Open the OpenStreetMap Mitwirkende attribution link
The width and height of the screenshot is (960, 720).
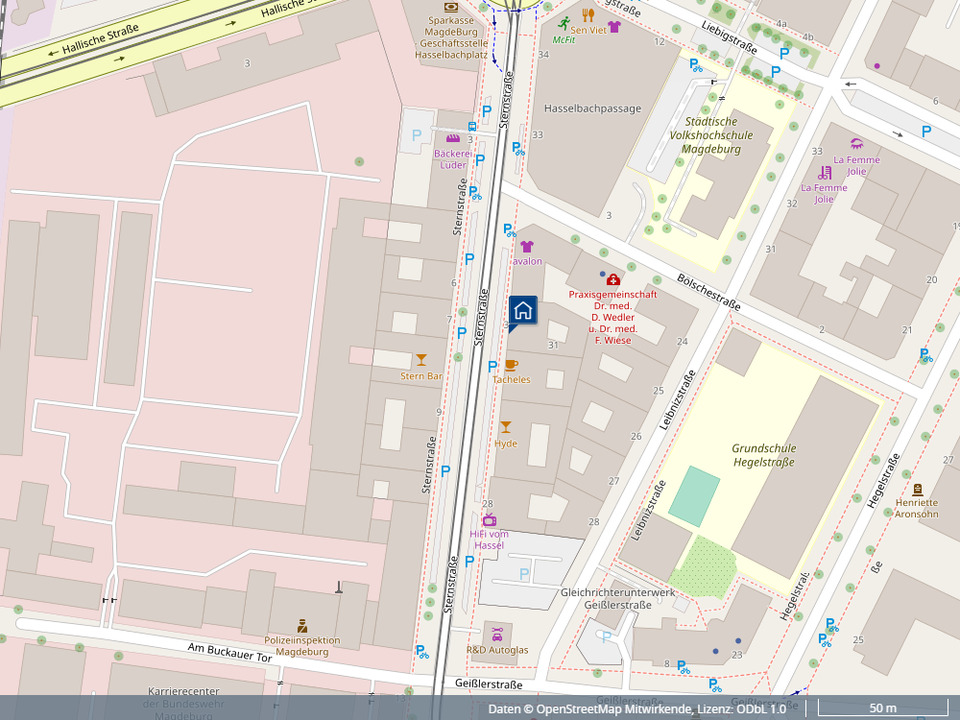coord(614,709)
